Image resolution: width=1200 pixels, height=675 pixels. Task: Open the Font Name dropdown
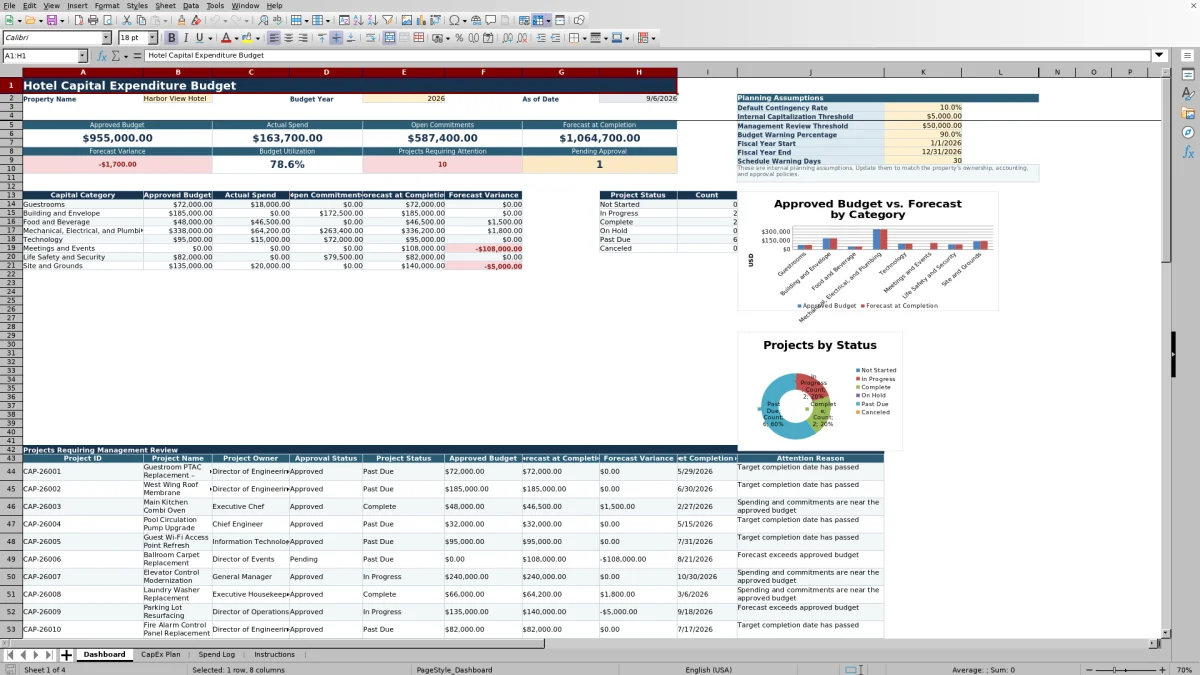coord(107,38)
